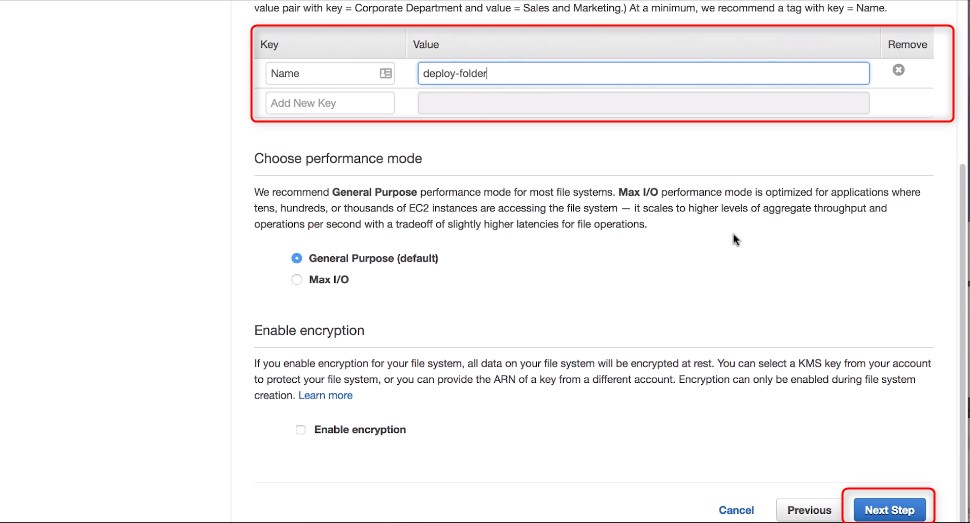Focus the Name key input field
This screenshot has height=523, width=970.
tap(330, 73)
